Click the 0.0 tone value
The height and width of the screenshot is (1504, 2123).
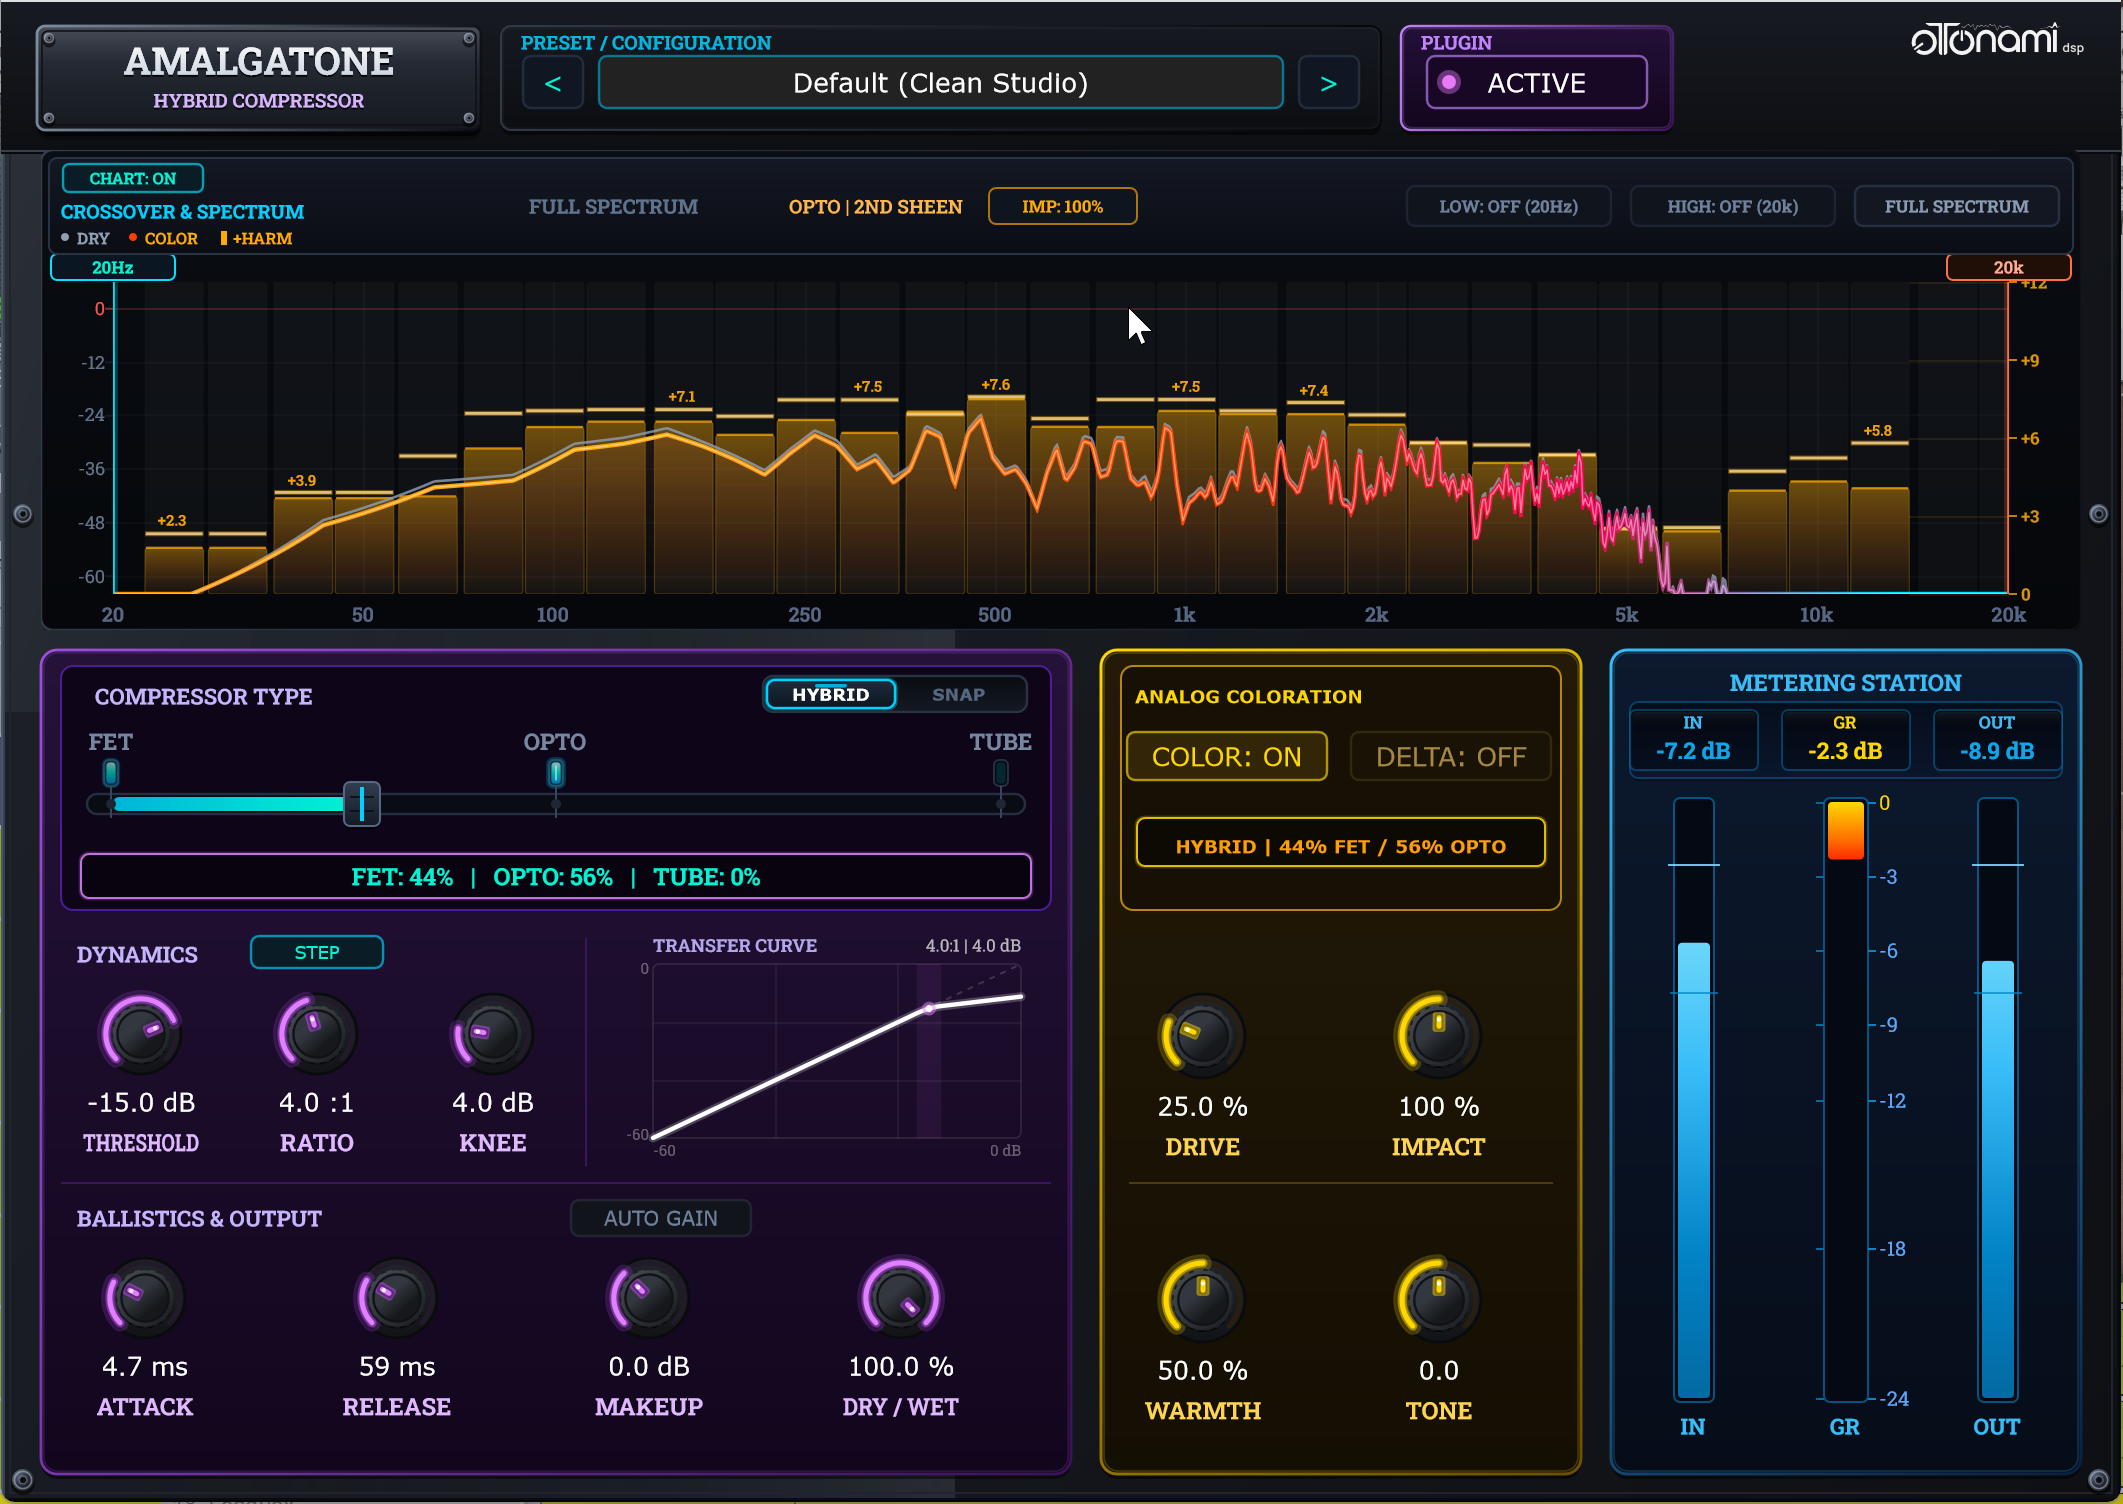pyautogui.click(x=1438, y=1370)
